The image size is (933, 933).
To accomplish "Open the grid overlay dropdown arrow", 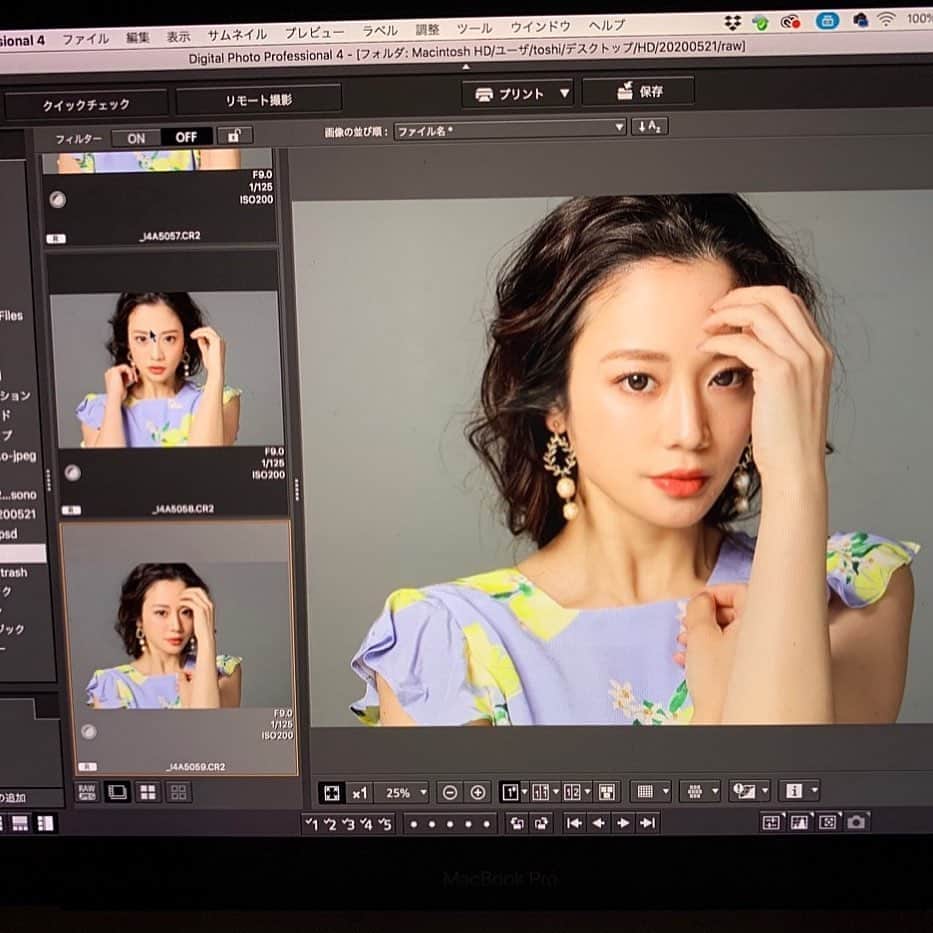I will point(665,791).
